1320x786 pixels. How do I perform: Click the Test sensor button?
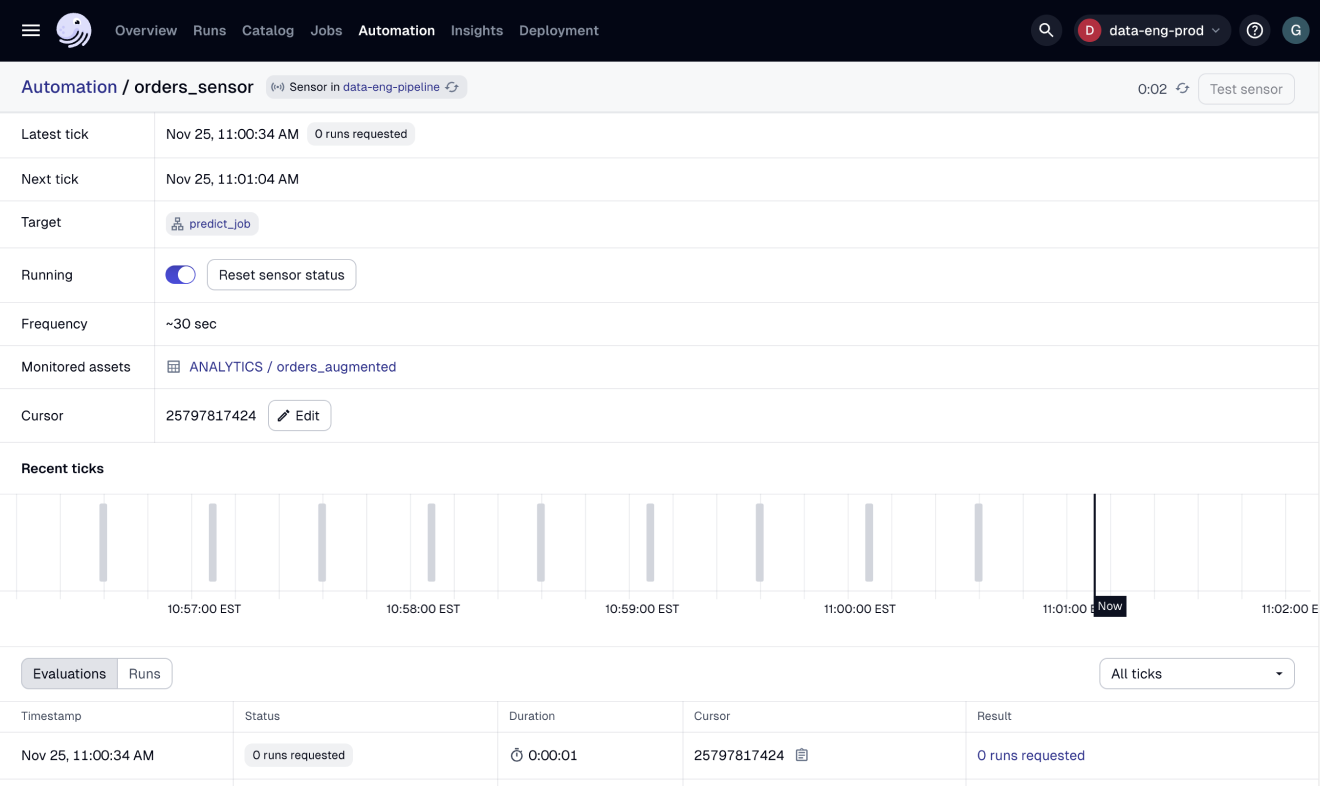click(1245, 88)
